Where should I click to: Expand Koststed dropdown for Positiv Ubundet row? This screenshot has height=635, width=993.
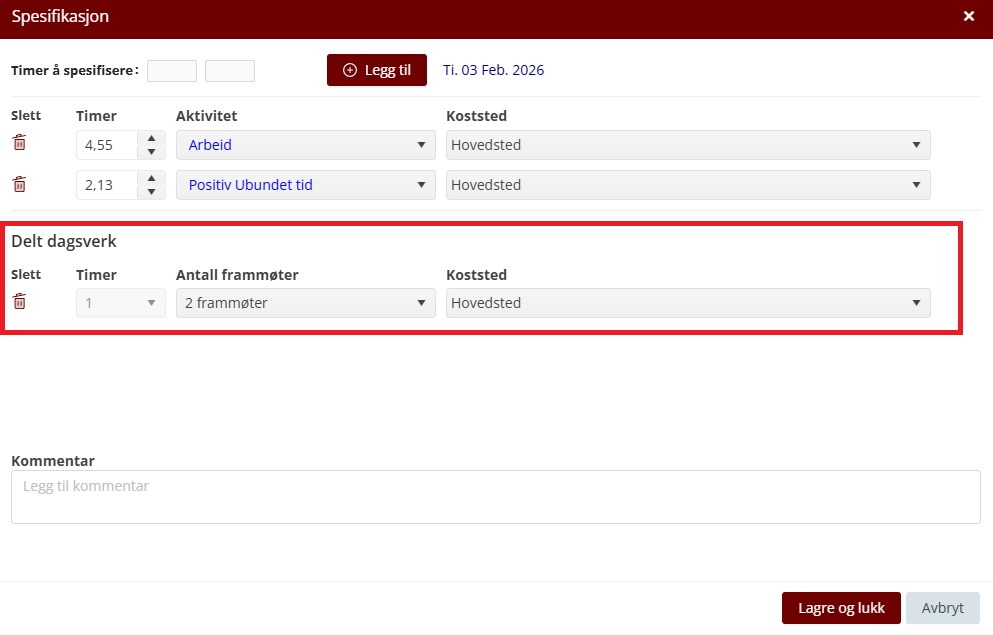click(687, 185)
